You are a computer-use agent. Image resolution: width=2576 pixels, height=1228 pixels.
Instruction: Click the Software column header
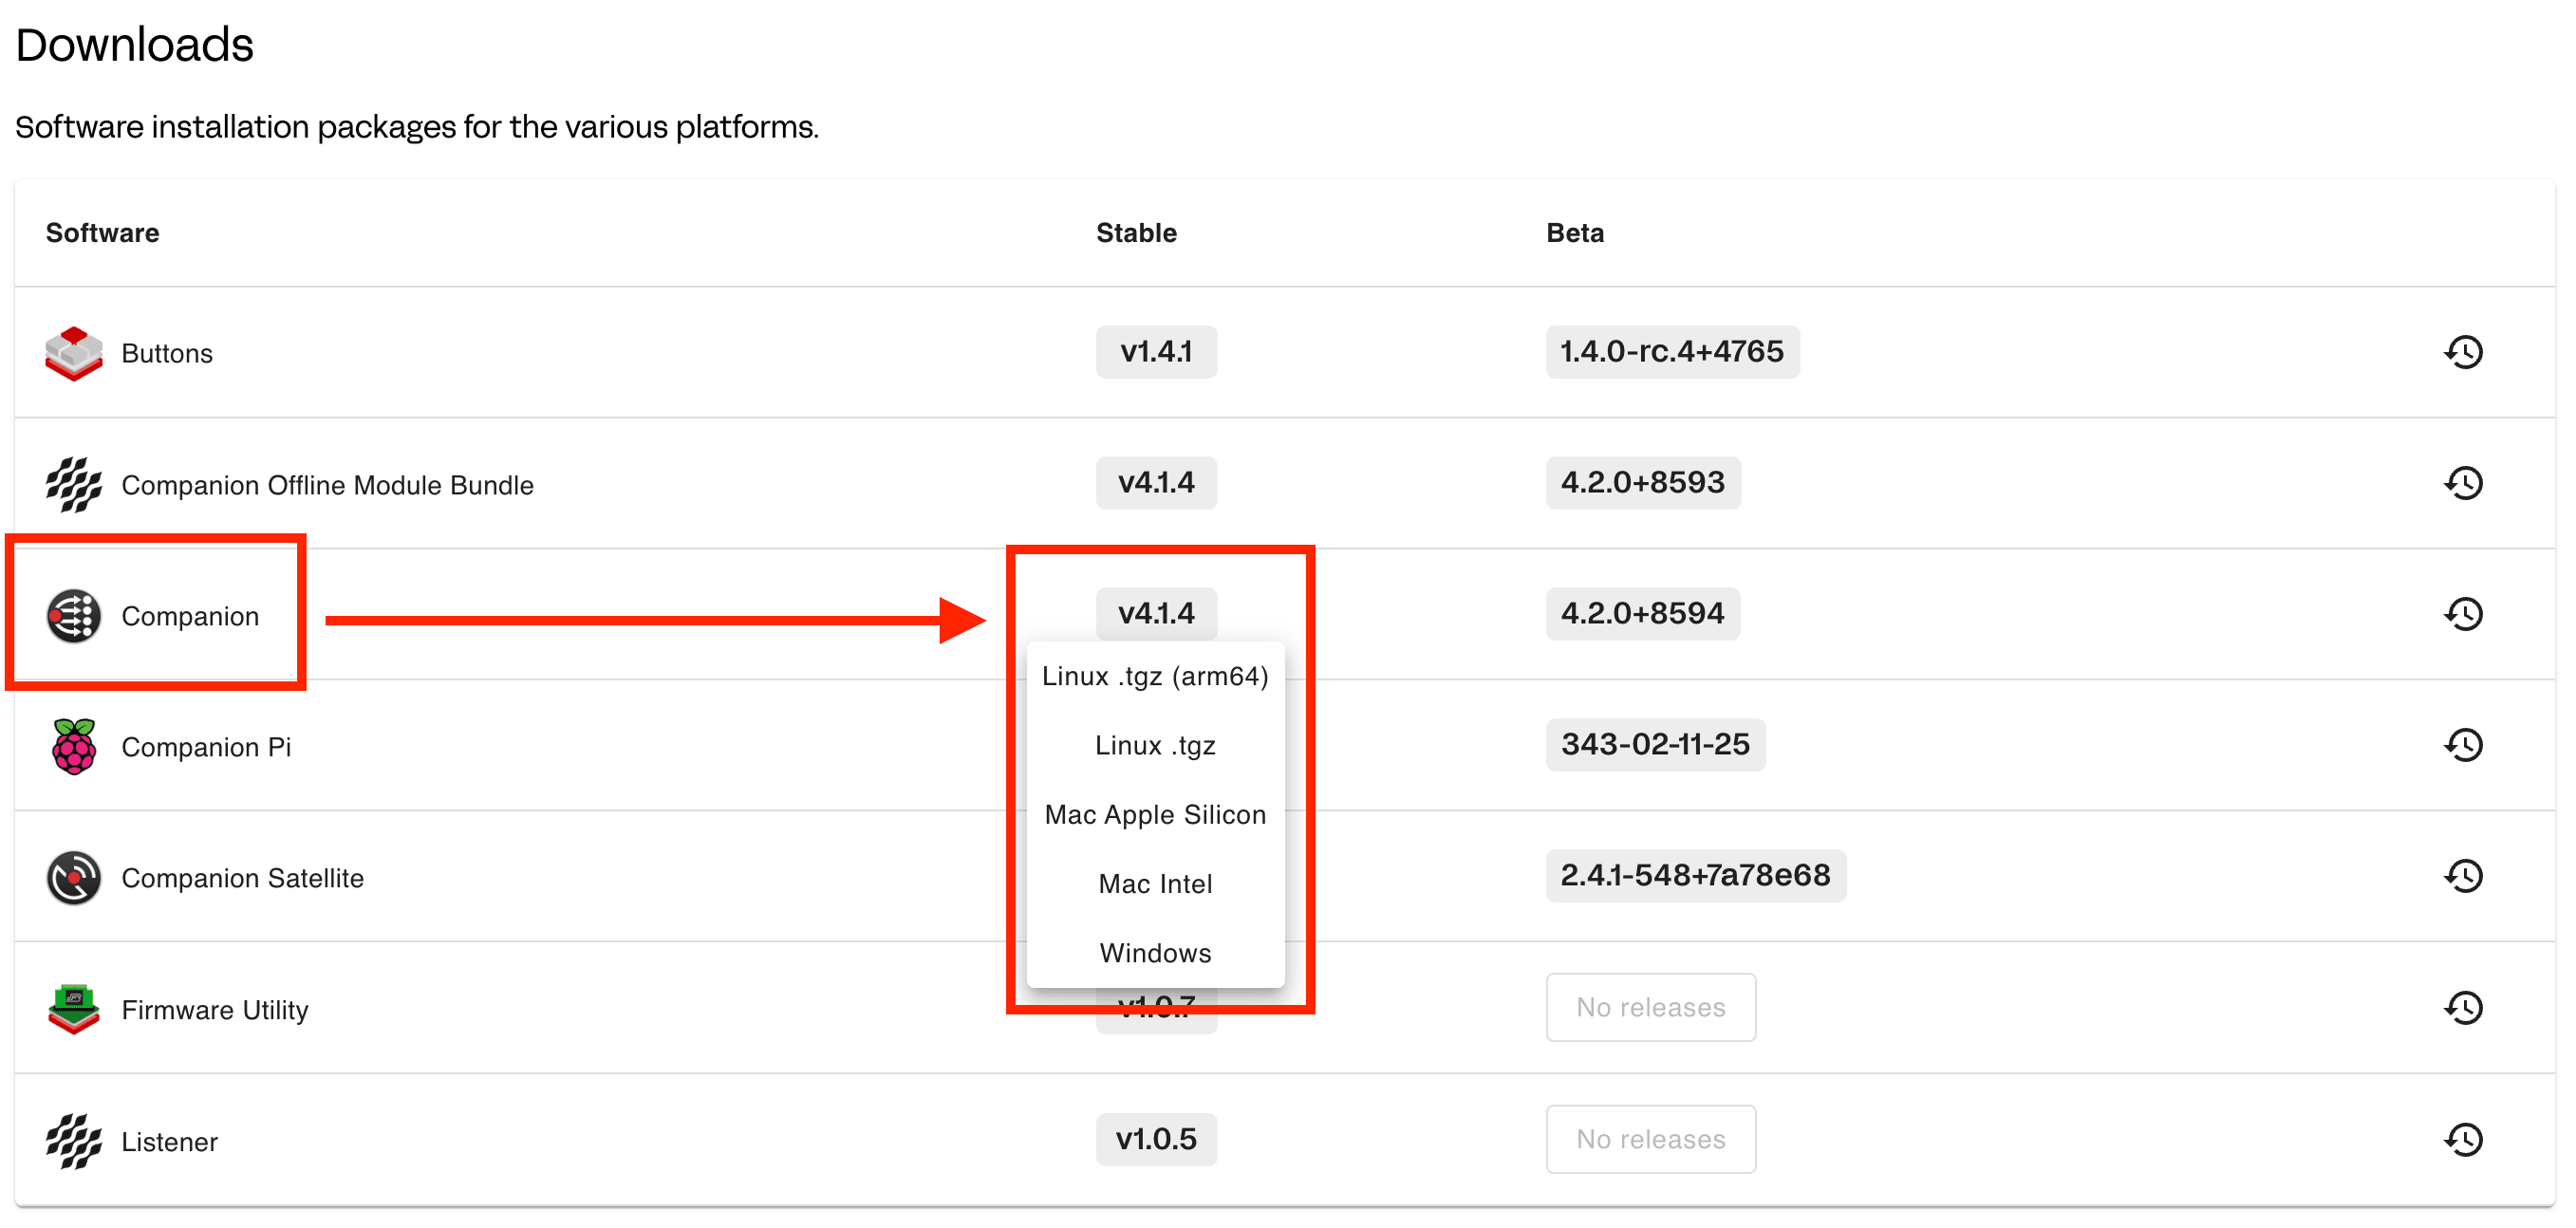click(x=102, y=233)
